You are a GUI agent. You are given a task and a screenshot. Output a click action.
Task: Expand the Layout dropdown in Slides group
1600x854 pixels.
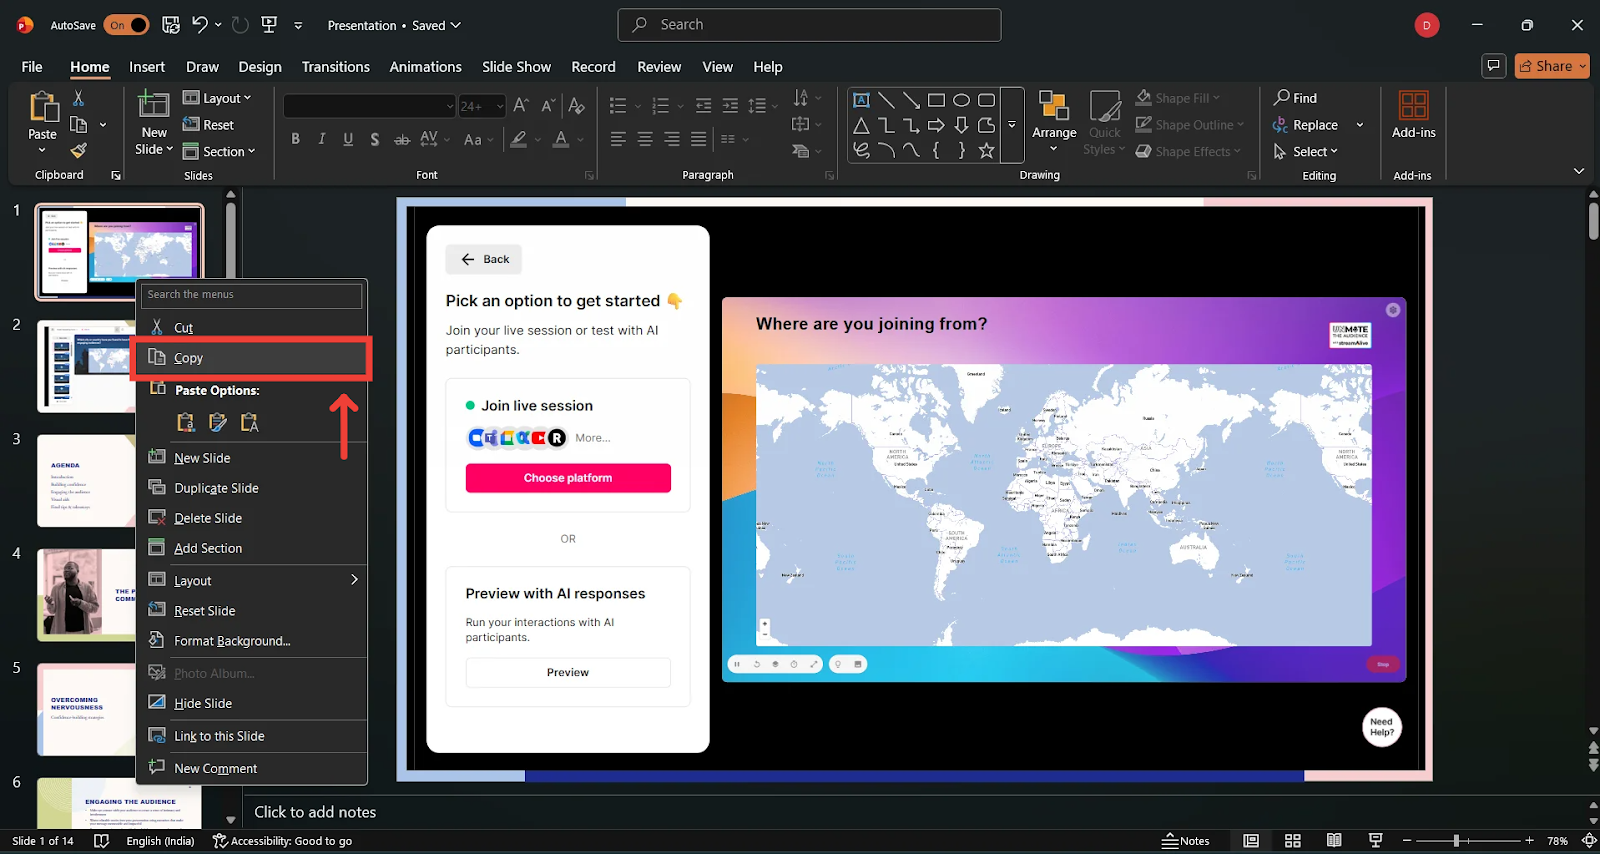tap(218, 98)
